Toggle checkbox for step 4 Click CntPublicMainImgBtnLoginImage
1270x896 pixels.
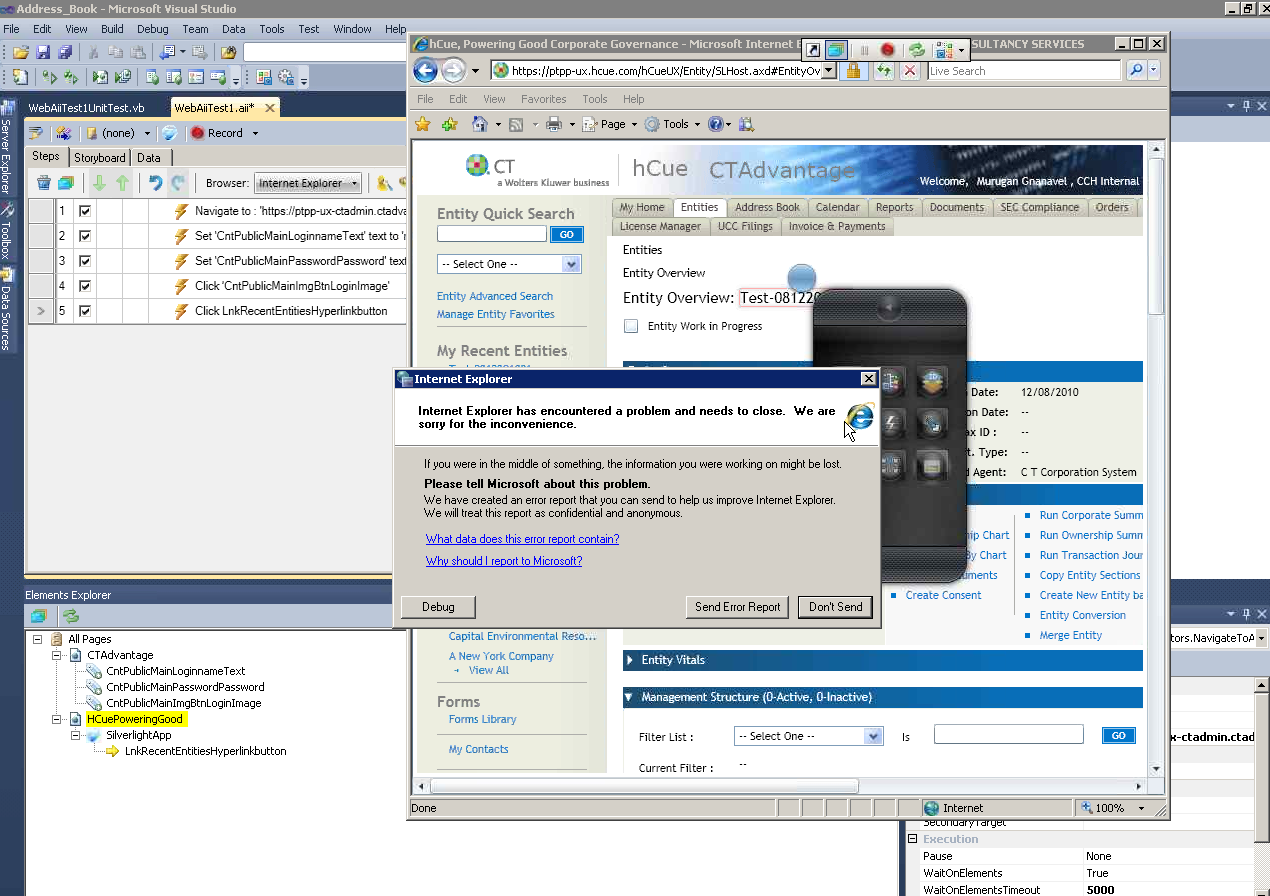point(85,286)
